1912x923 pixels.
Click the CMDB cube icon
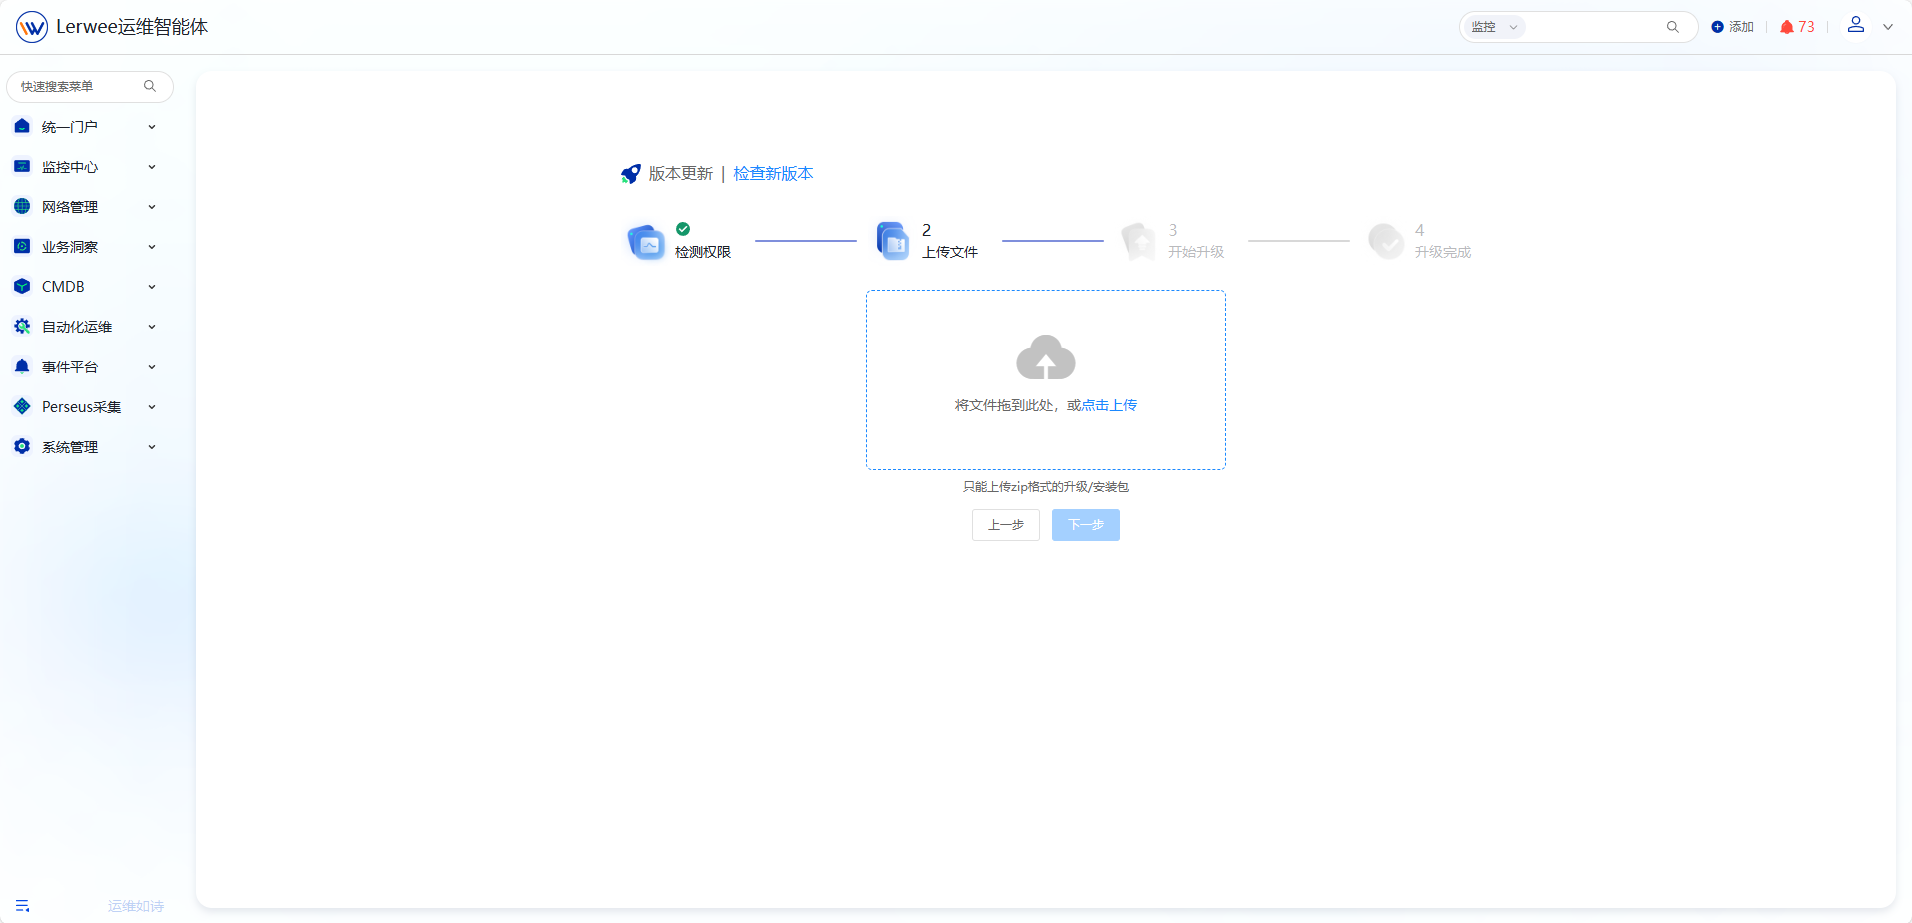click(x=22, y=286)
